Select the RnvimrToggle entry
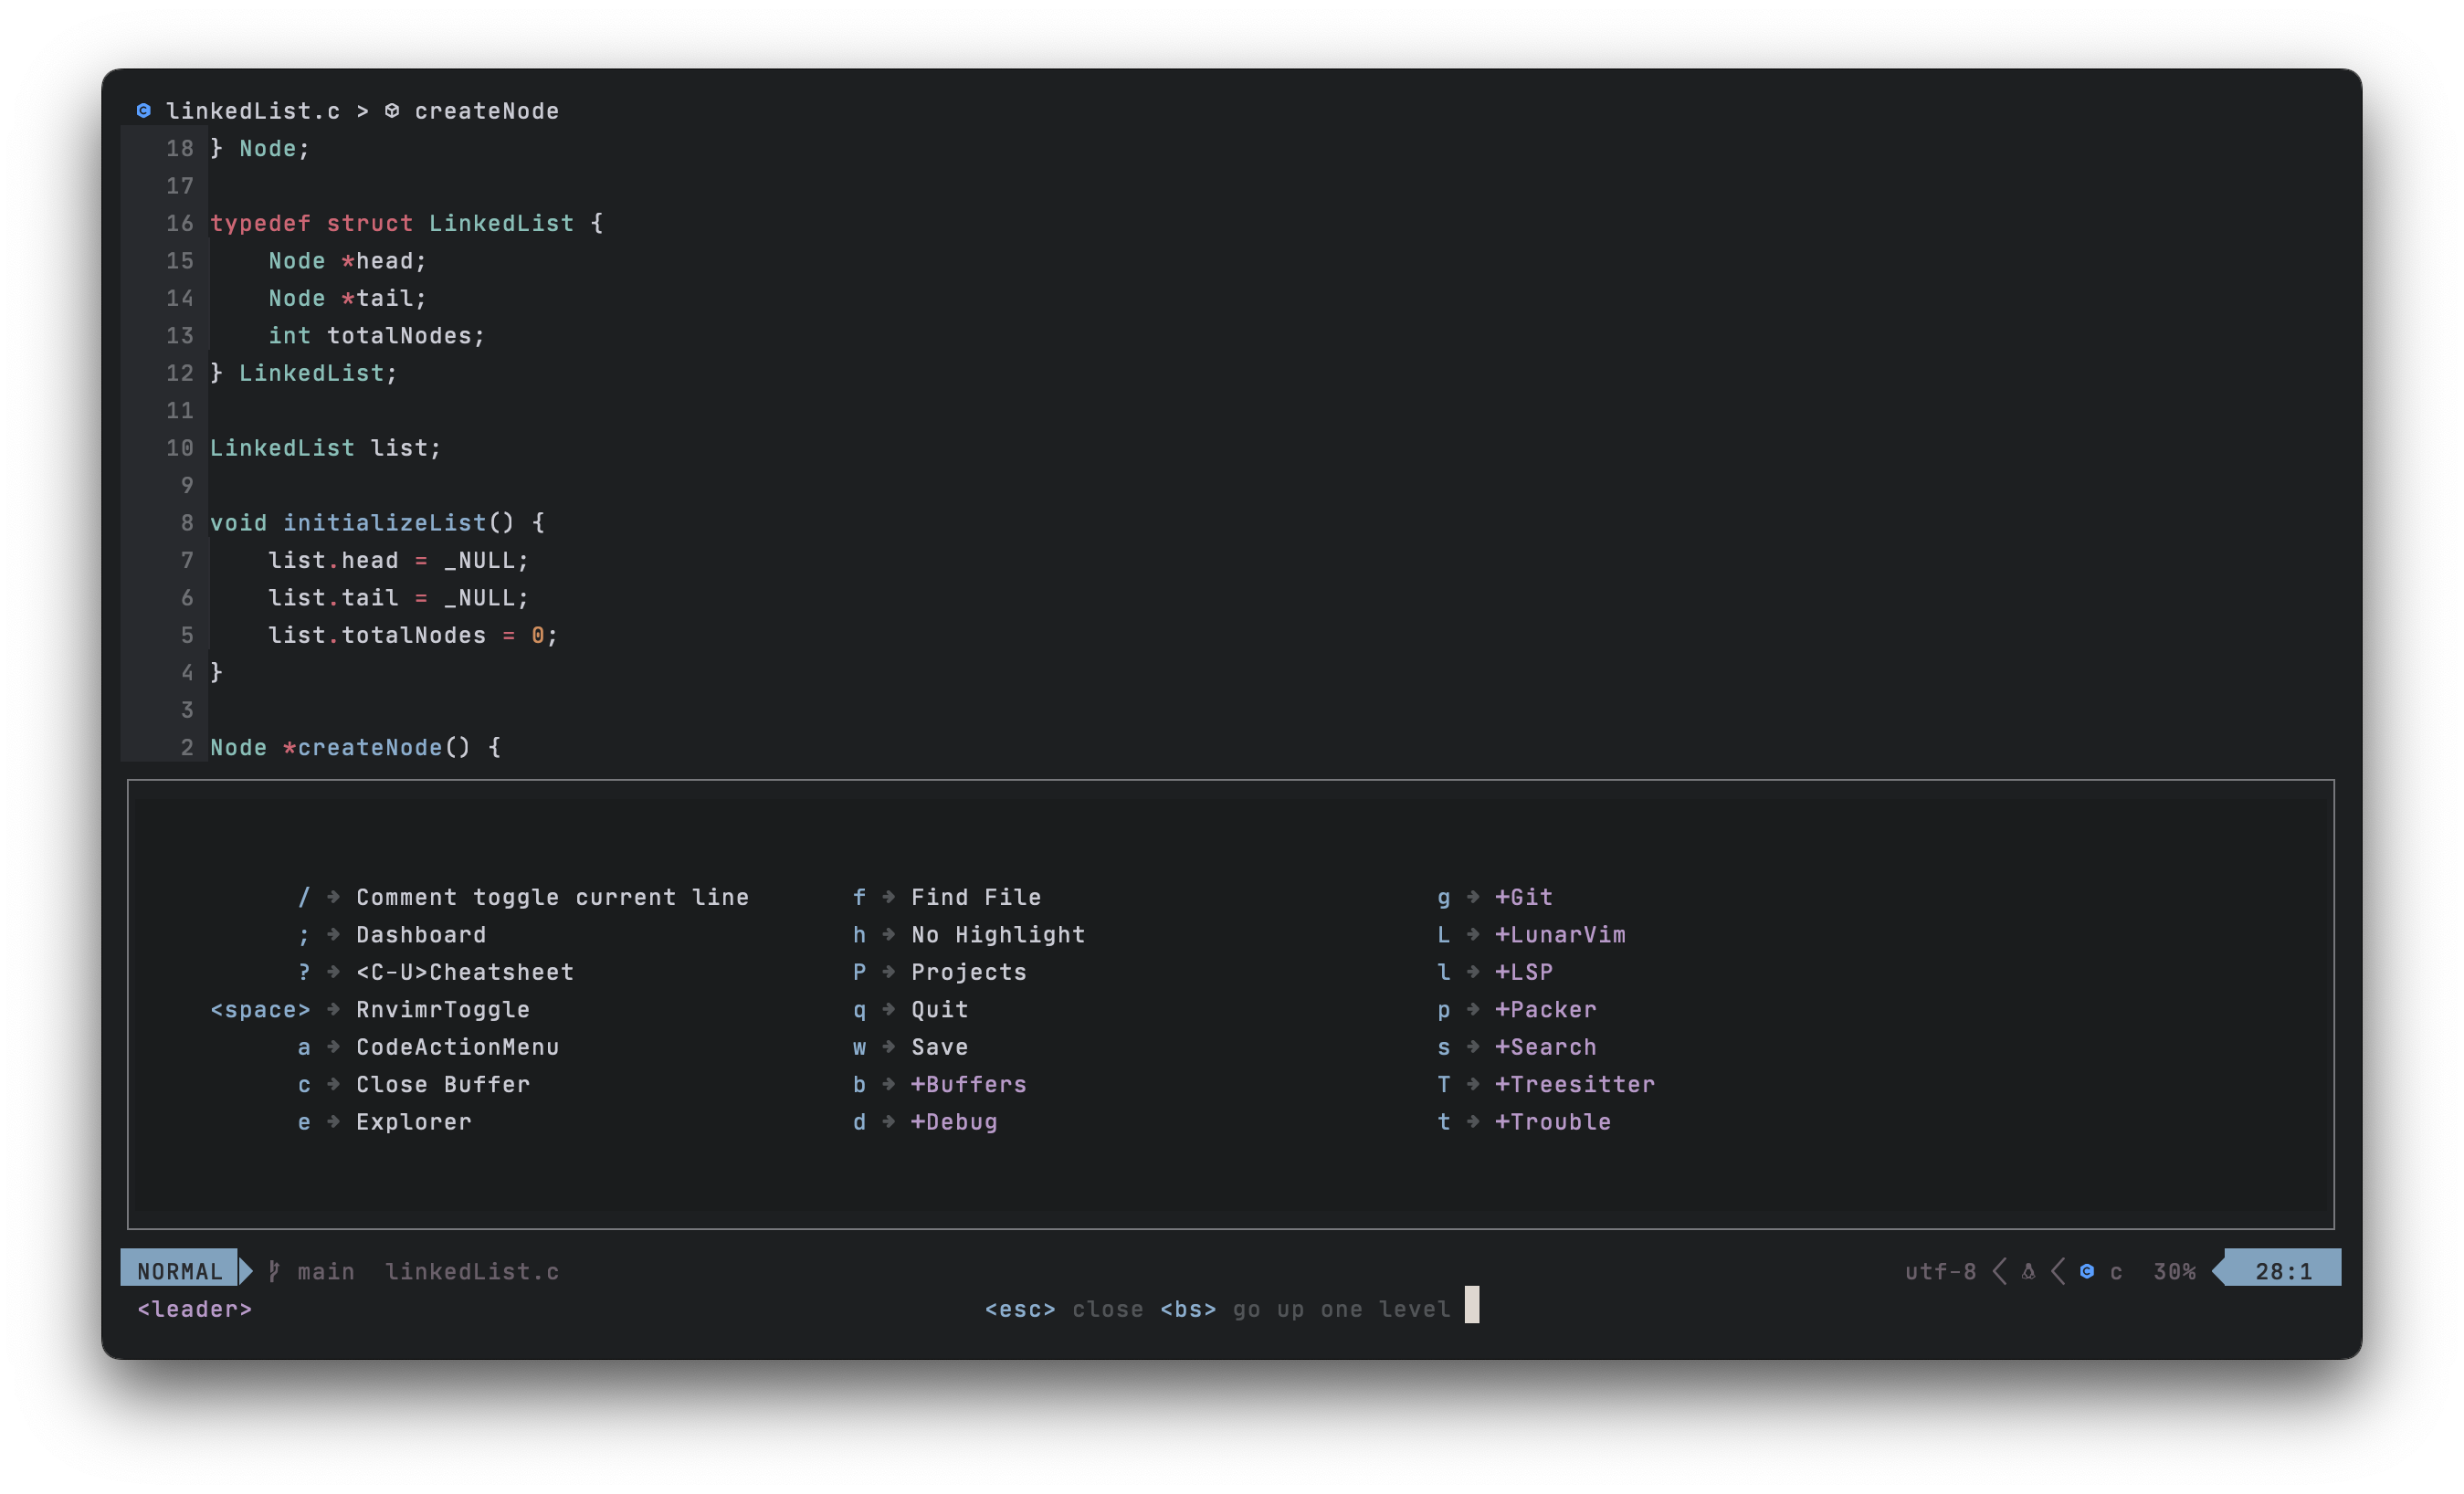Image resolution: width=2464 pixels, height=1494 pixels. click(x=443, y=1009)
